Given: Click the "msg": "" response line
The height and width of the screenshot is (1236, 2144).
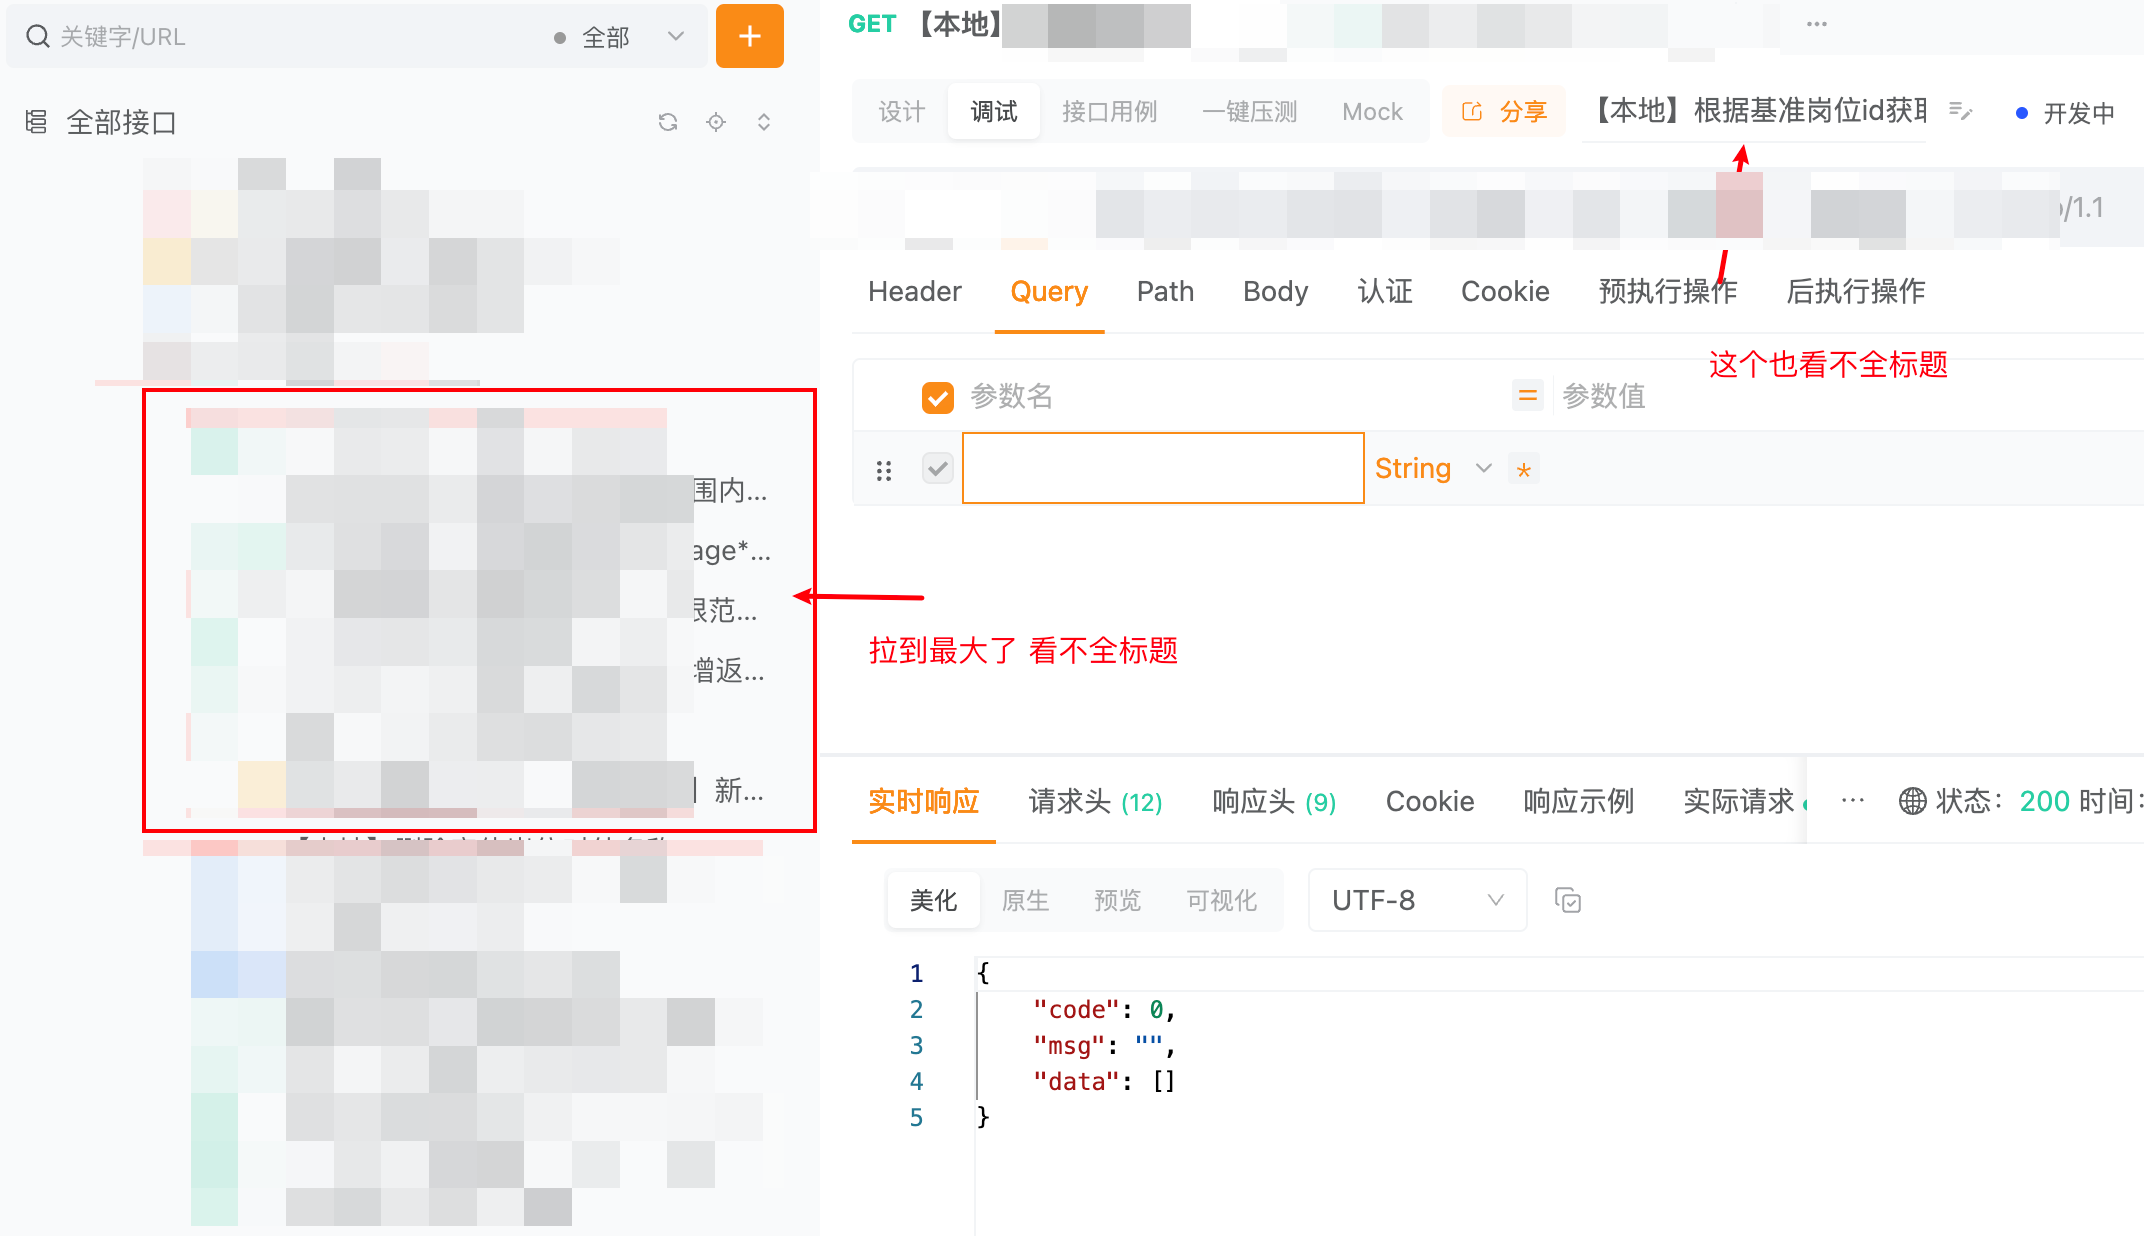Looking at the screenshot, I should pos(1104,1046).
